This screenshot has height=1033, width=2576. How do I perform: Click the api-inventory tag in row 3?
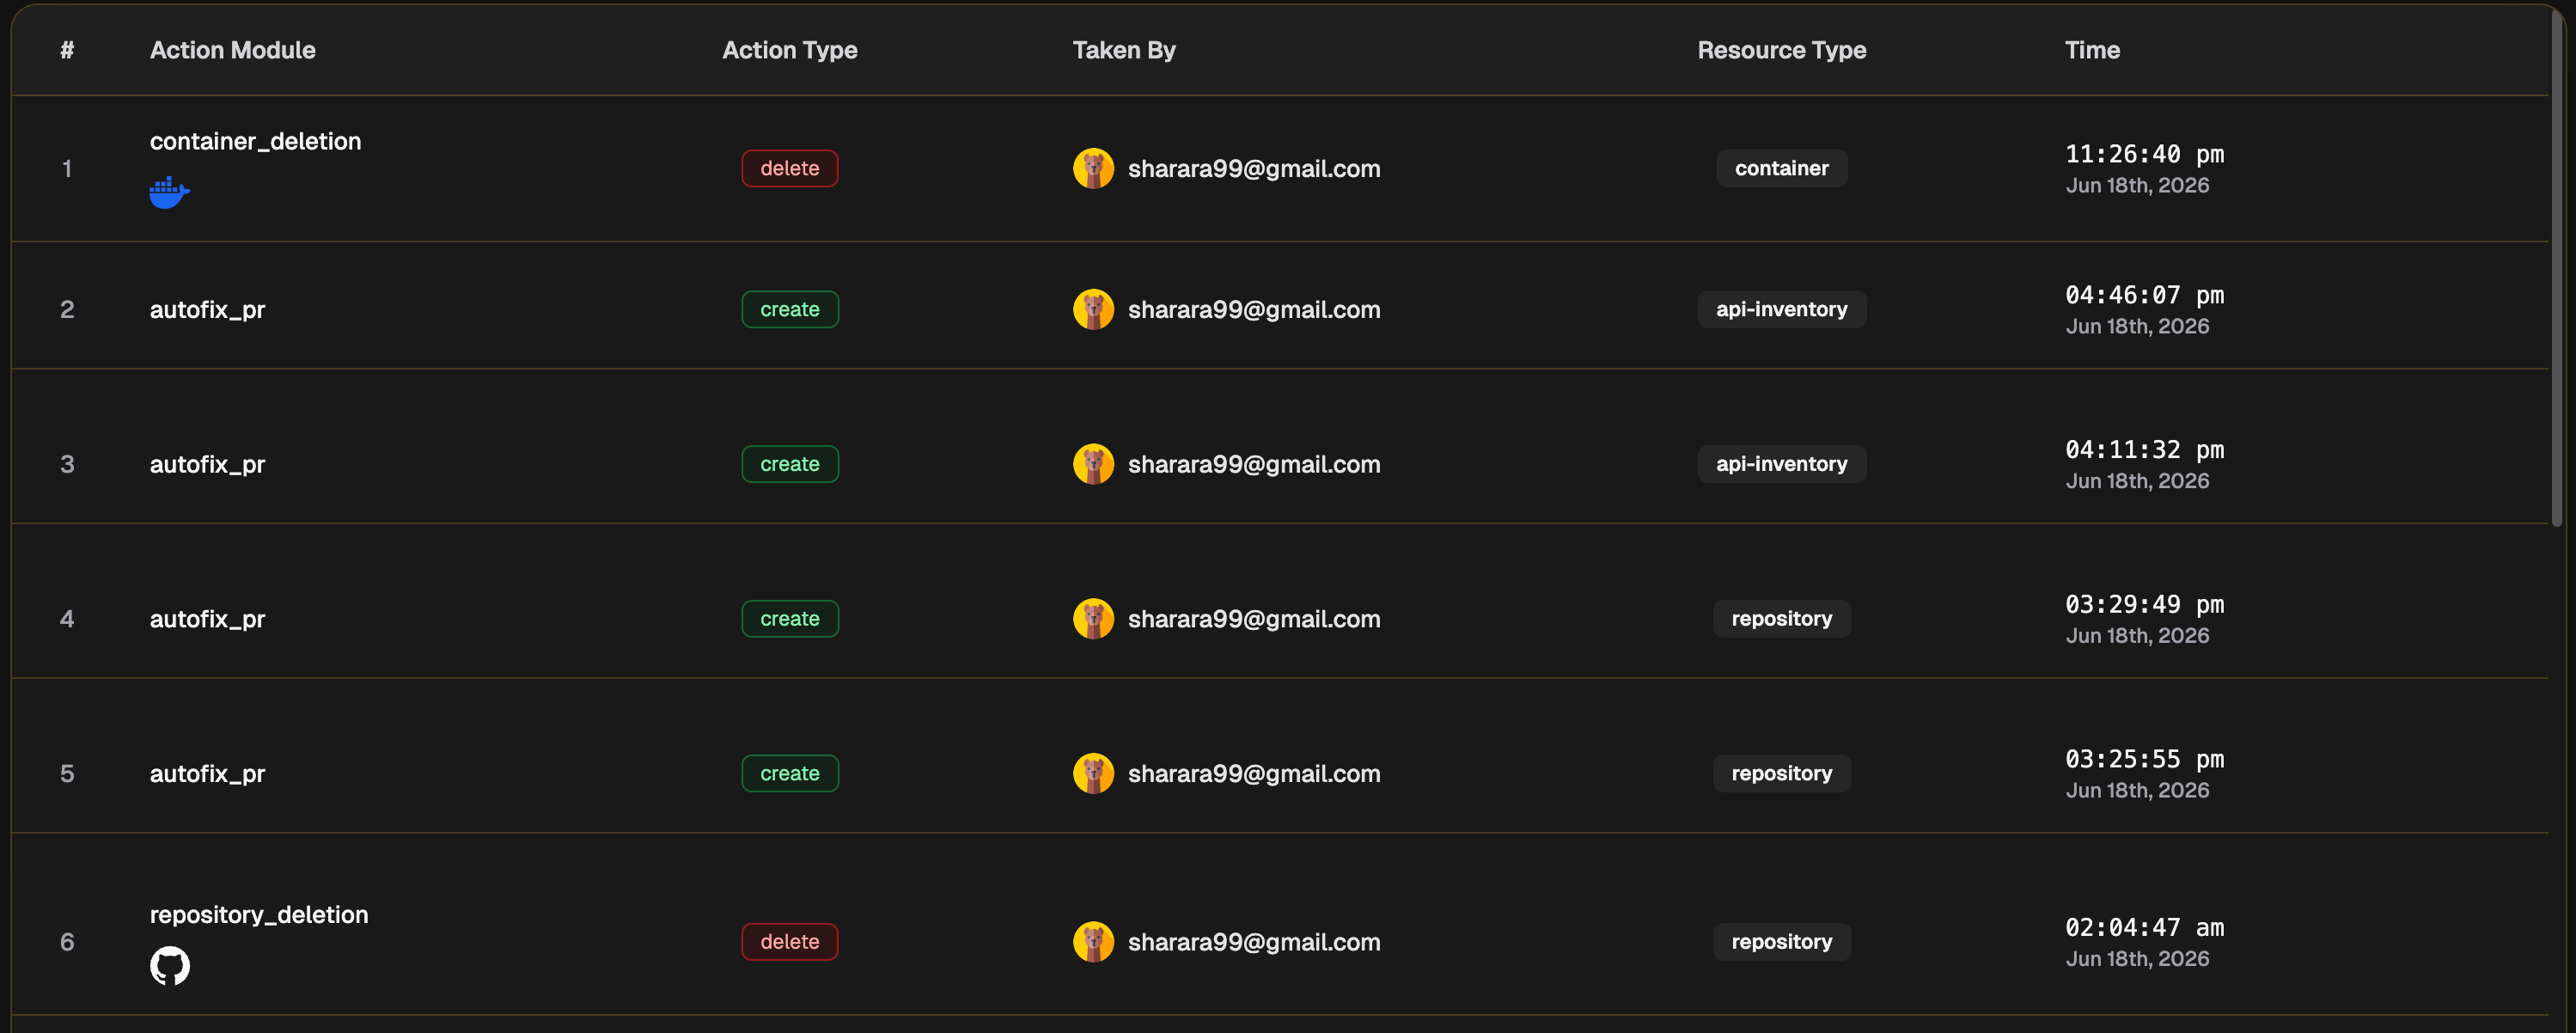click(x=1781, y=464)
